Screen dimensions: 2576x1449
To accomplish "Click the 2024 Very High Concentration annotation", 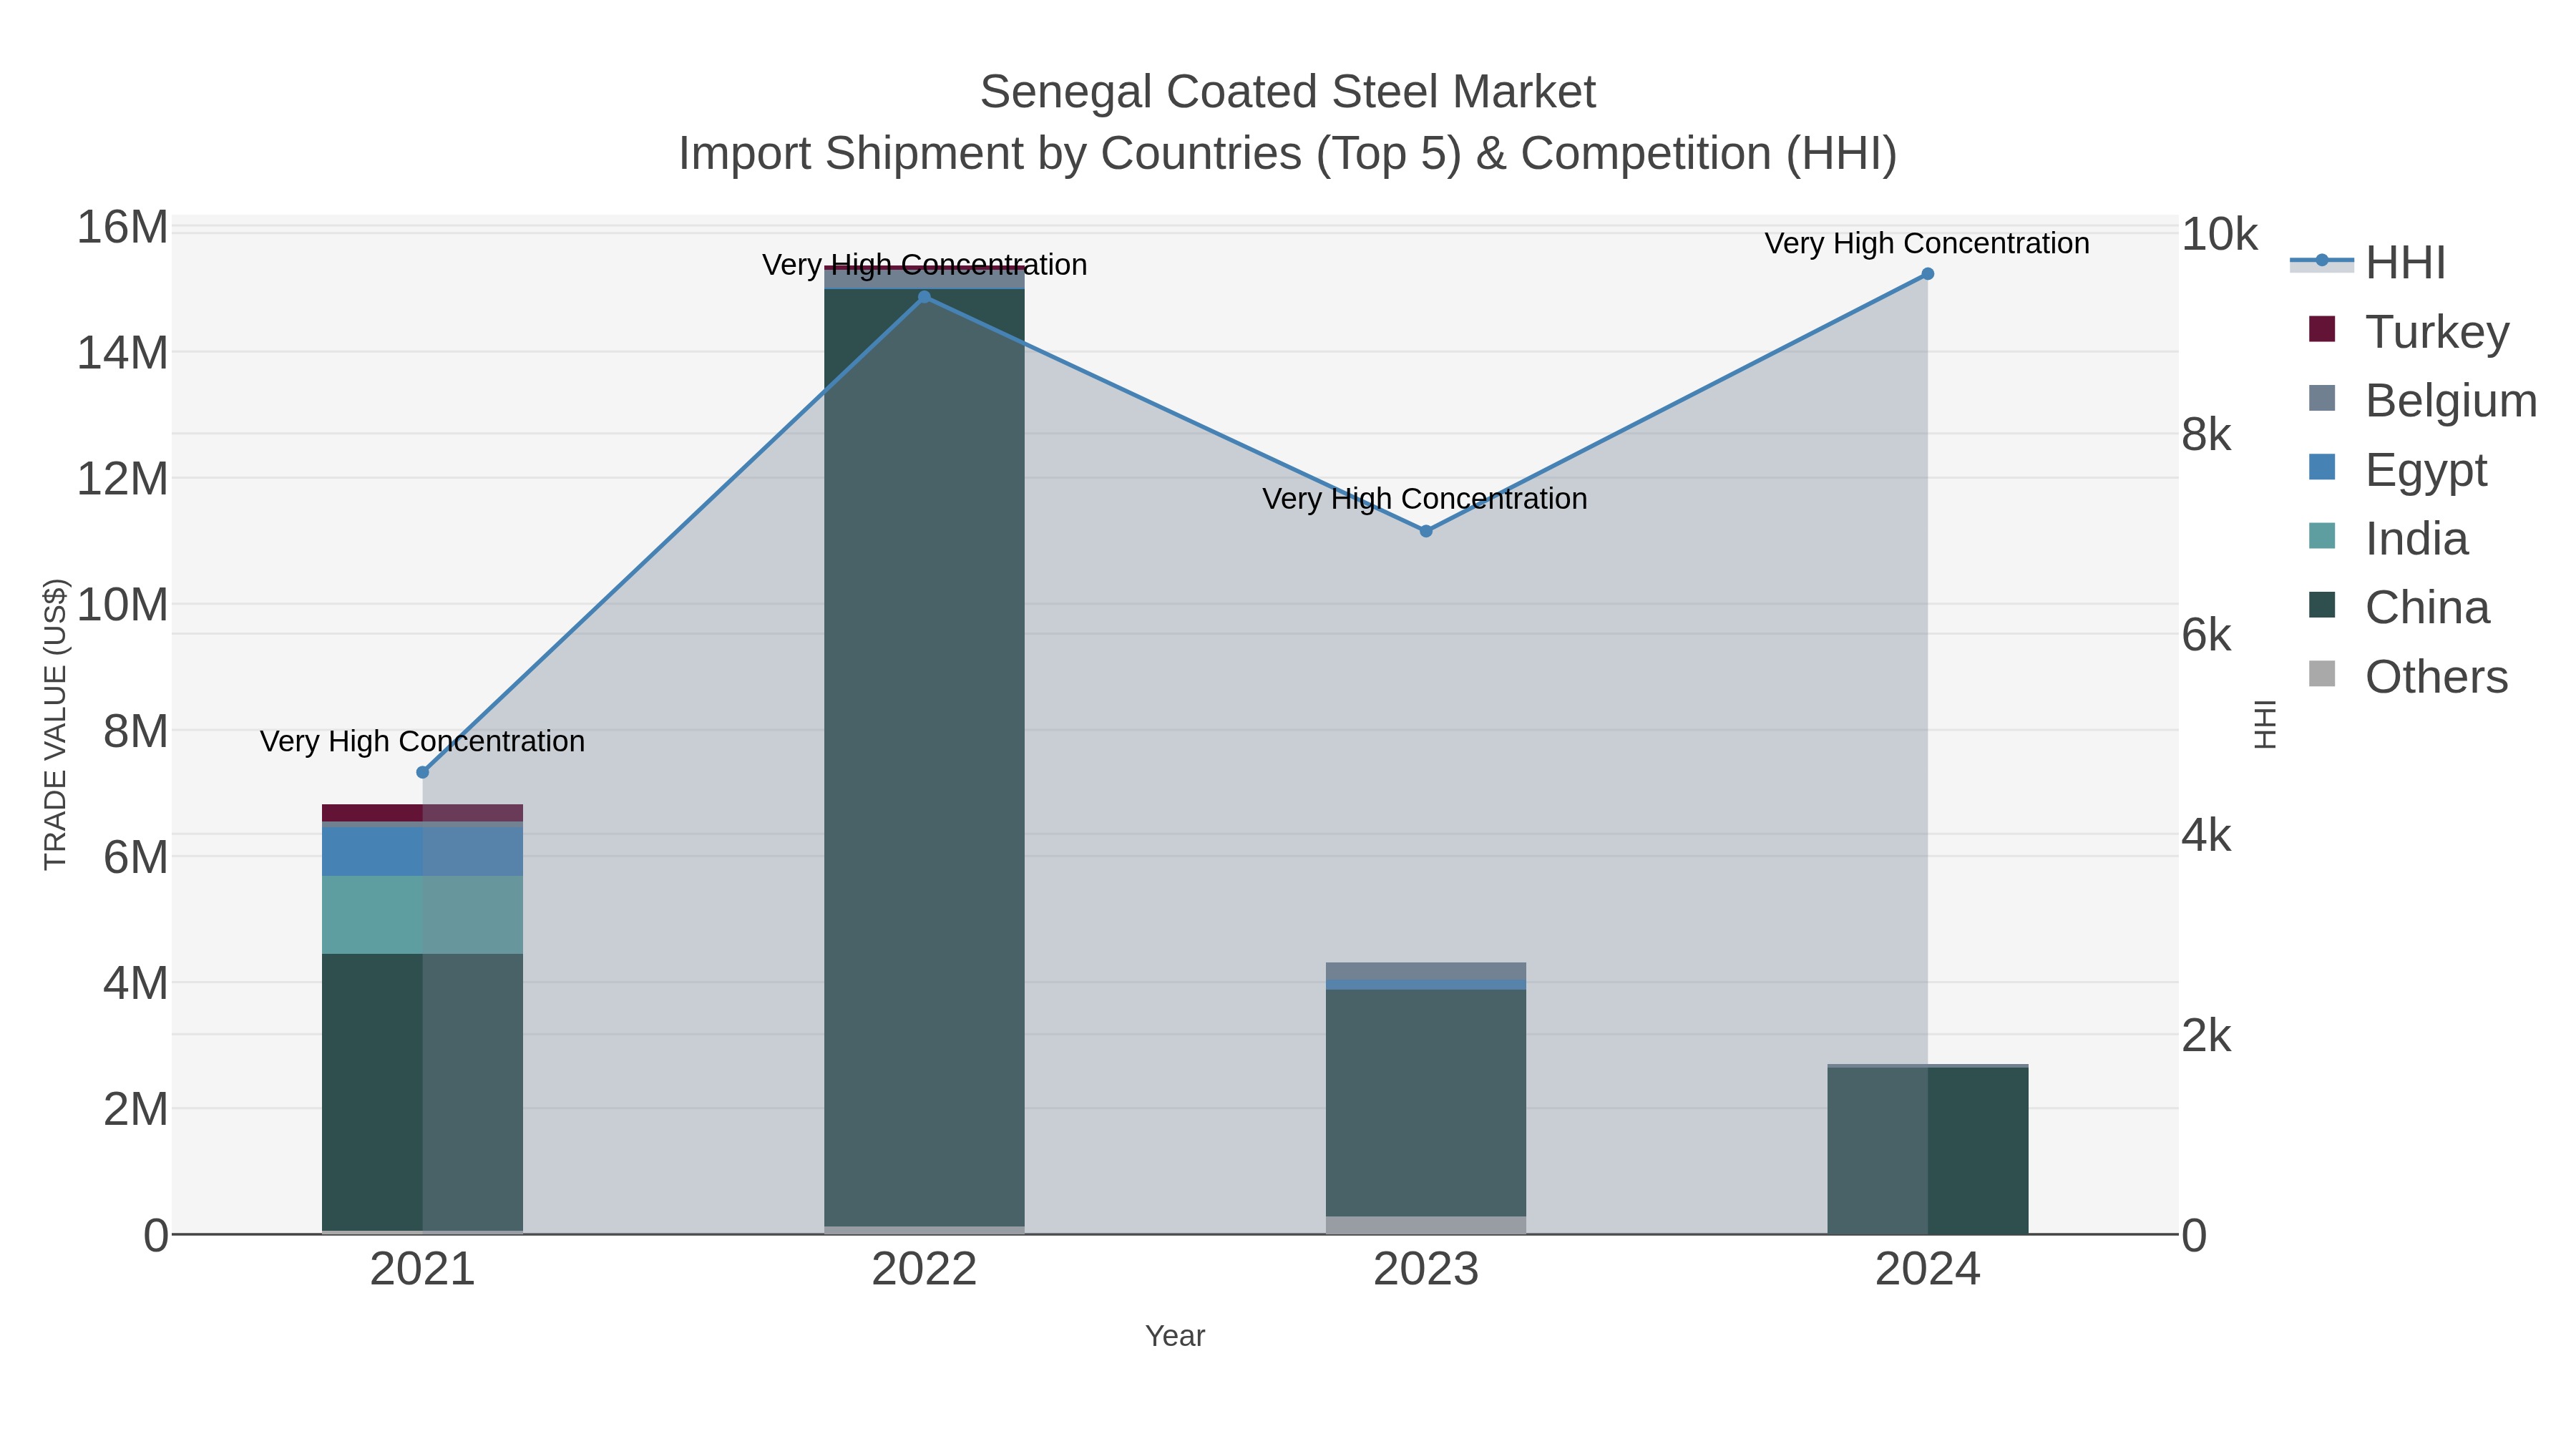I will pyautogui.click(x=1927, y=243).
